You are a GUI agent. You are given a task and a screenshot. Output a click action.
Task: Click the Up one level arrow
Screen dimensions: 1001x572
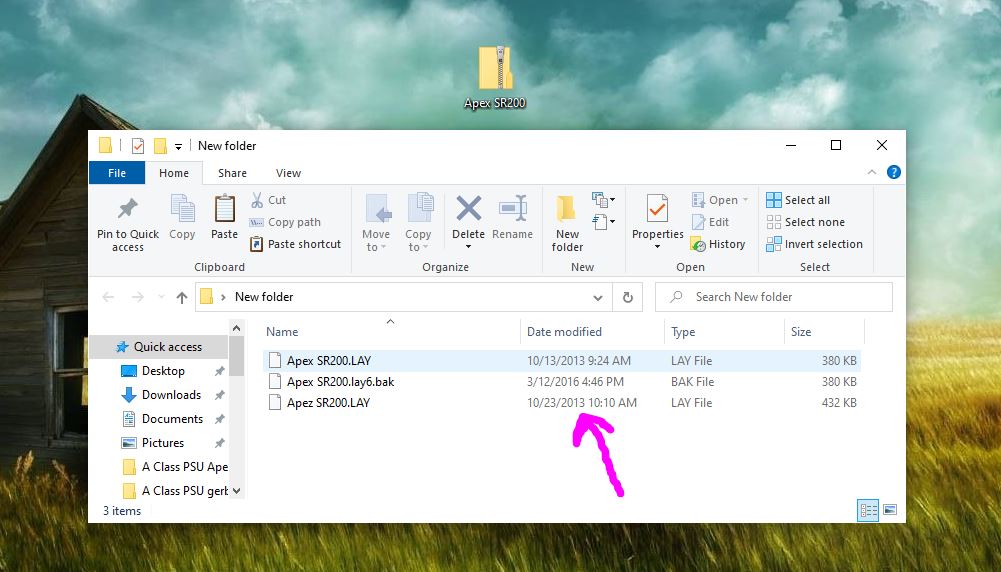tap(182, 297)
